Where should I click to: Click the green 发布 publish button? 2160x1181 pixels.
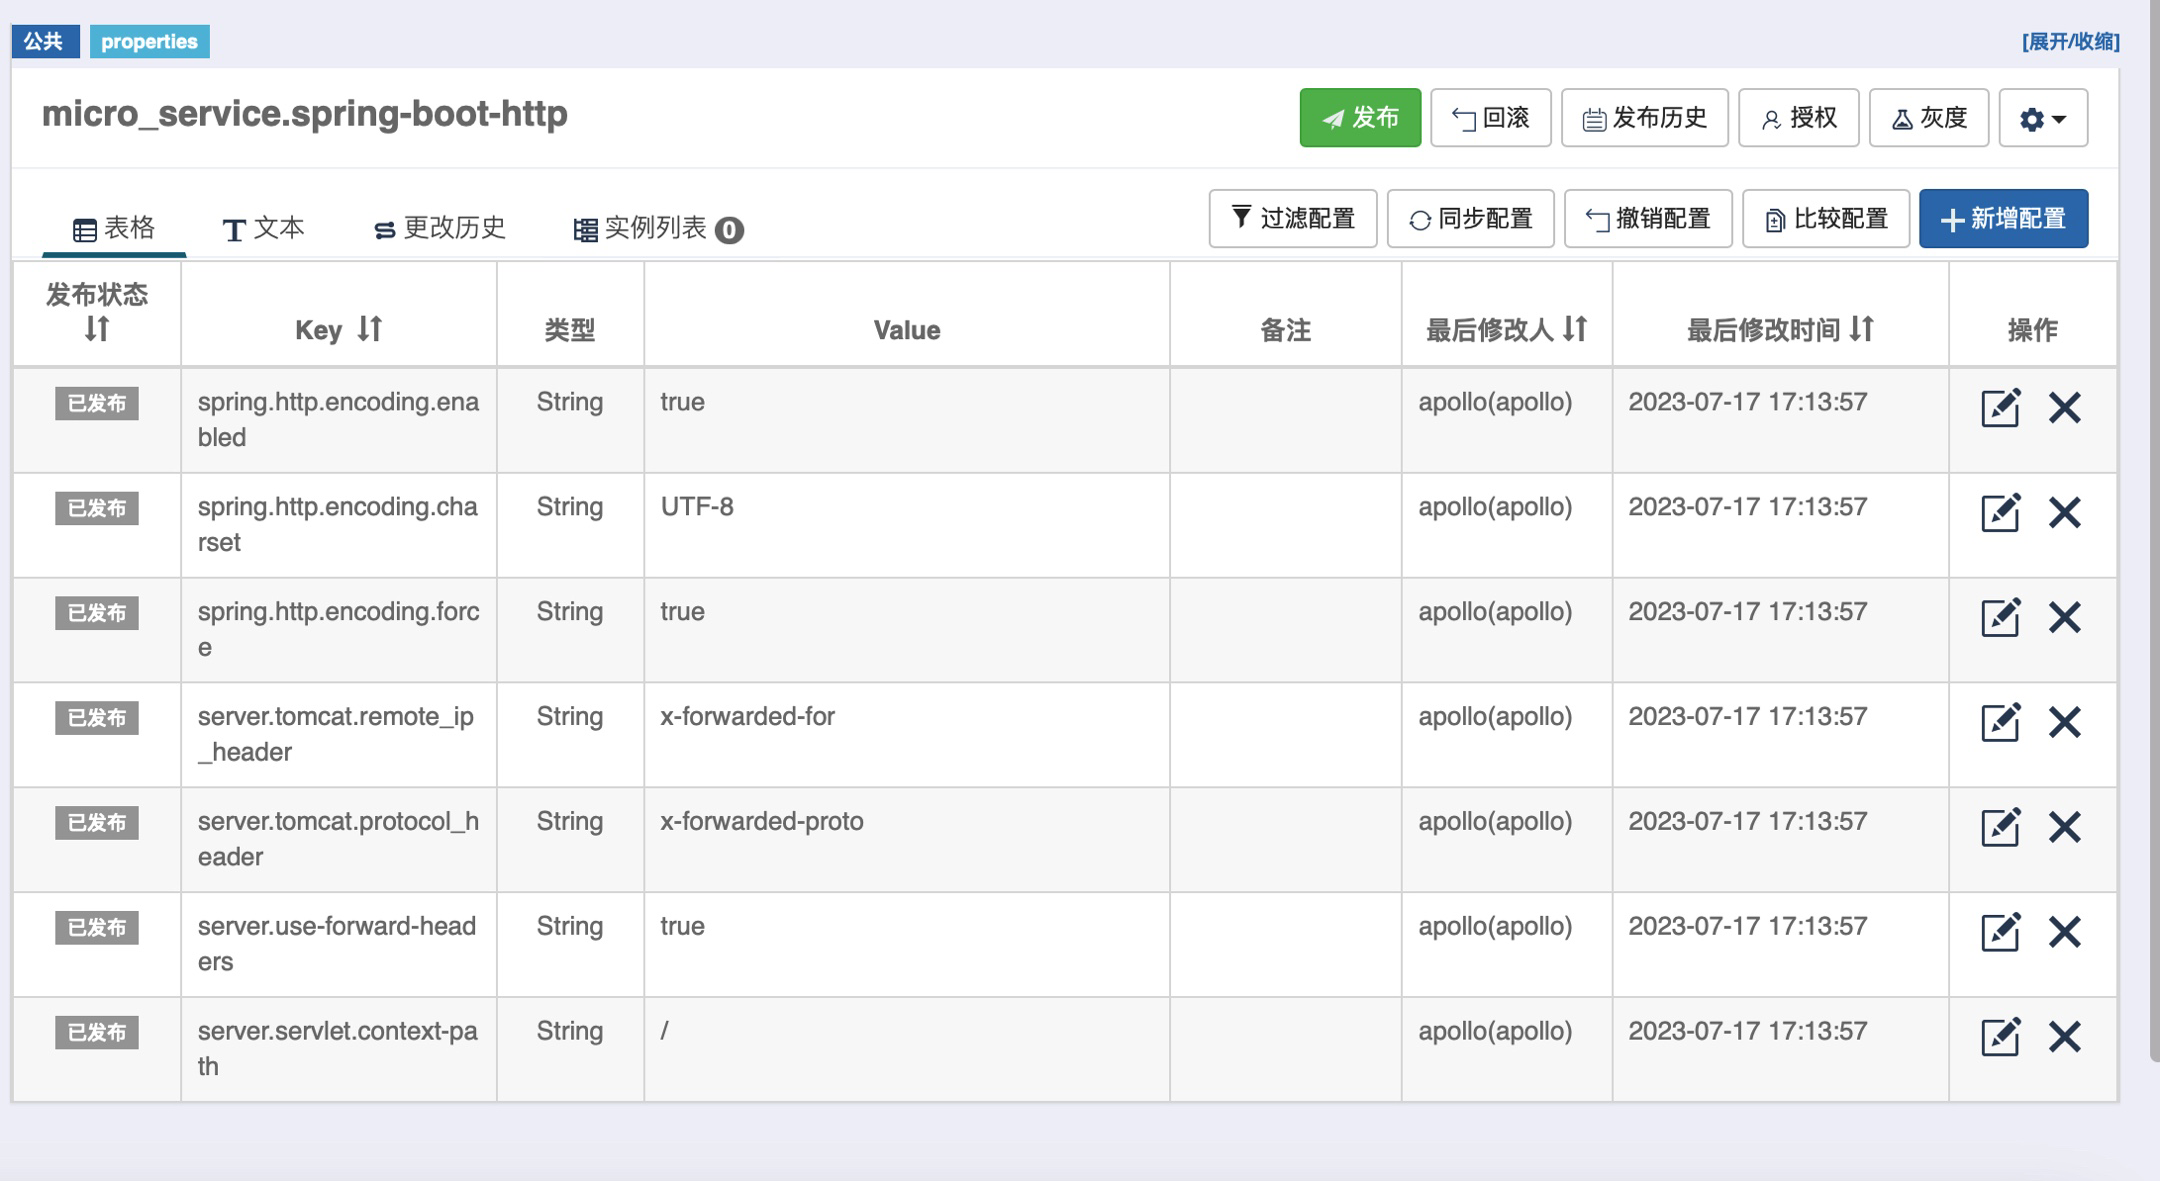click(x=1360, y=118)
